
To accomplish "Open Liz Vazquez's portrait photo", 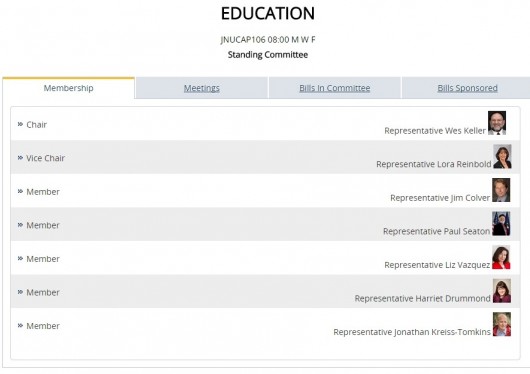I will click(x=501, y=257).
